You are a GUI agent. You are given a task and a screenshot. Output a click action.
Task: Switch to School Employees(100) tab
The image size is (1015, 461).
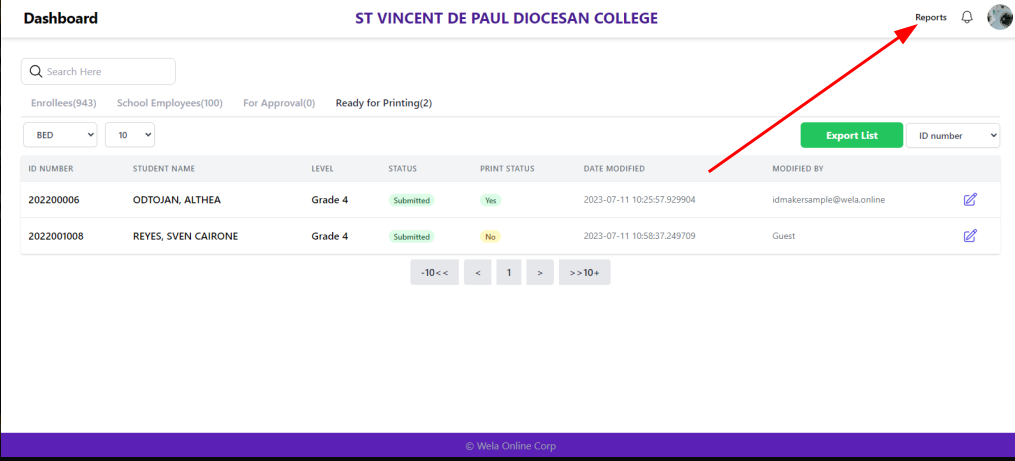(170, 103)
